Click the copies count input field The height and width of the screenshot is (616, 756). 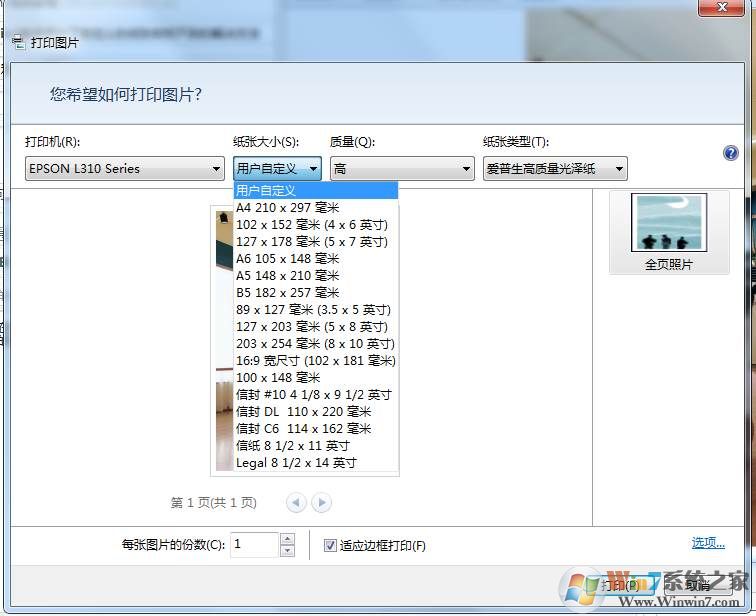255,545
